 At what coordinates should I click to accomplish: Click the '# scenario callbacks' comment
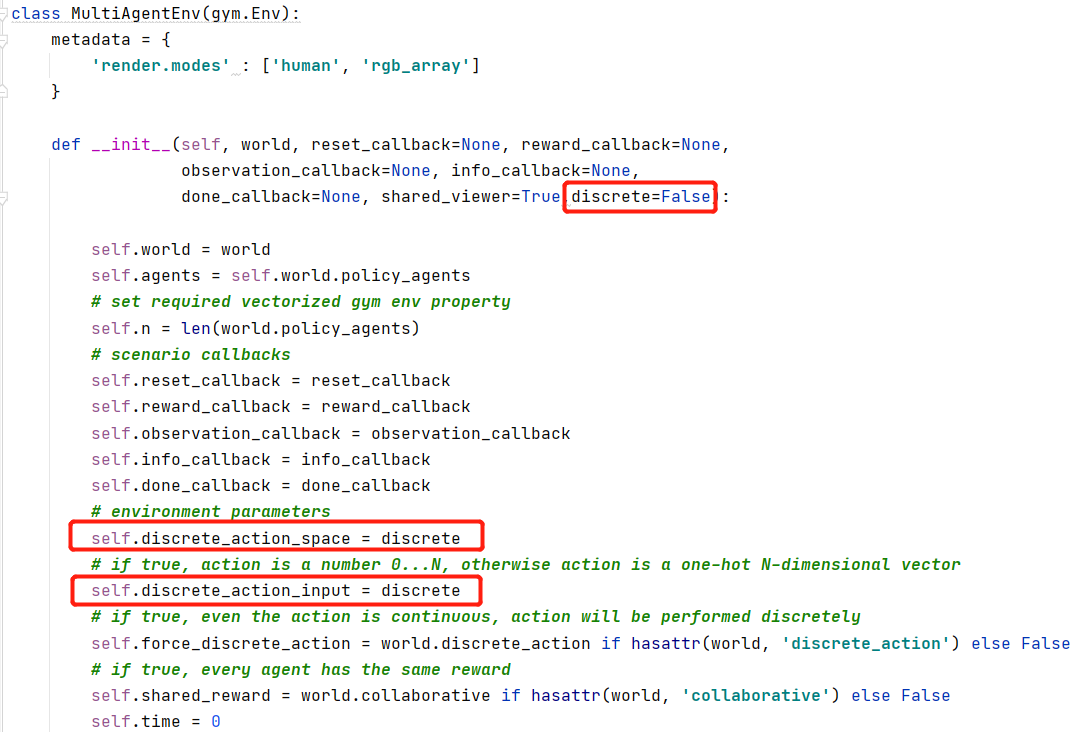pyautogui.click(x=190, y=354)
